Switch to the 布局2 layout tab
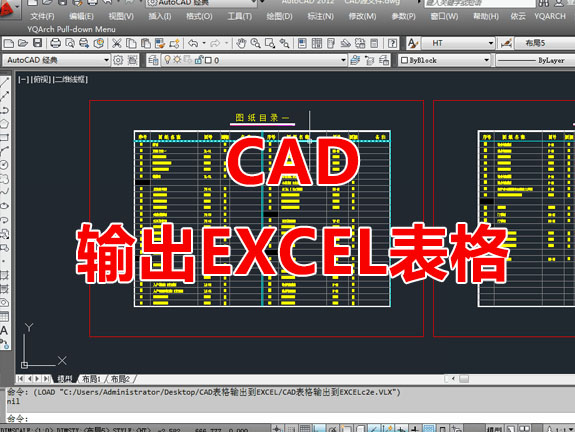The image size is (575, 432). tap(120, 378)
